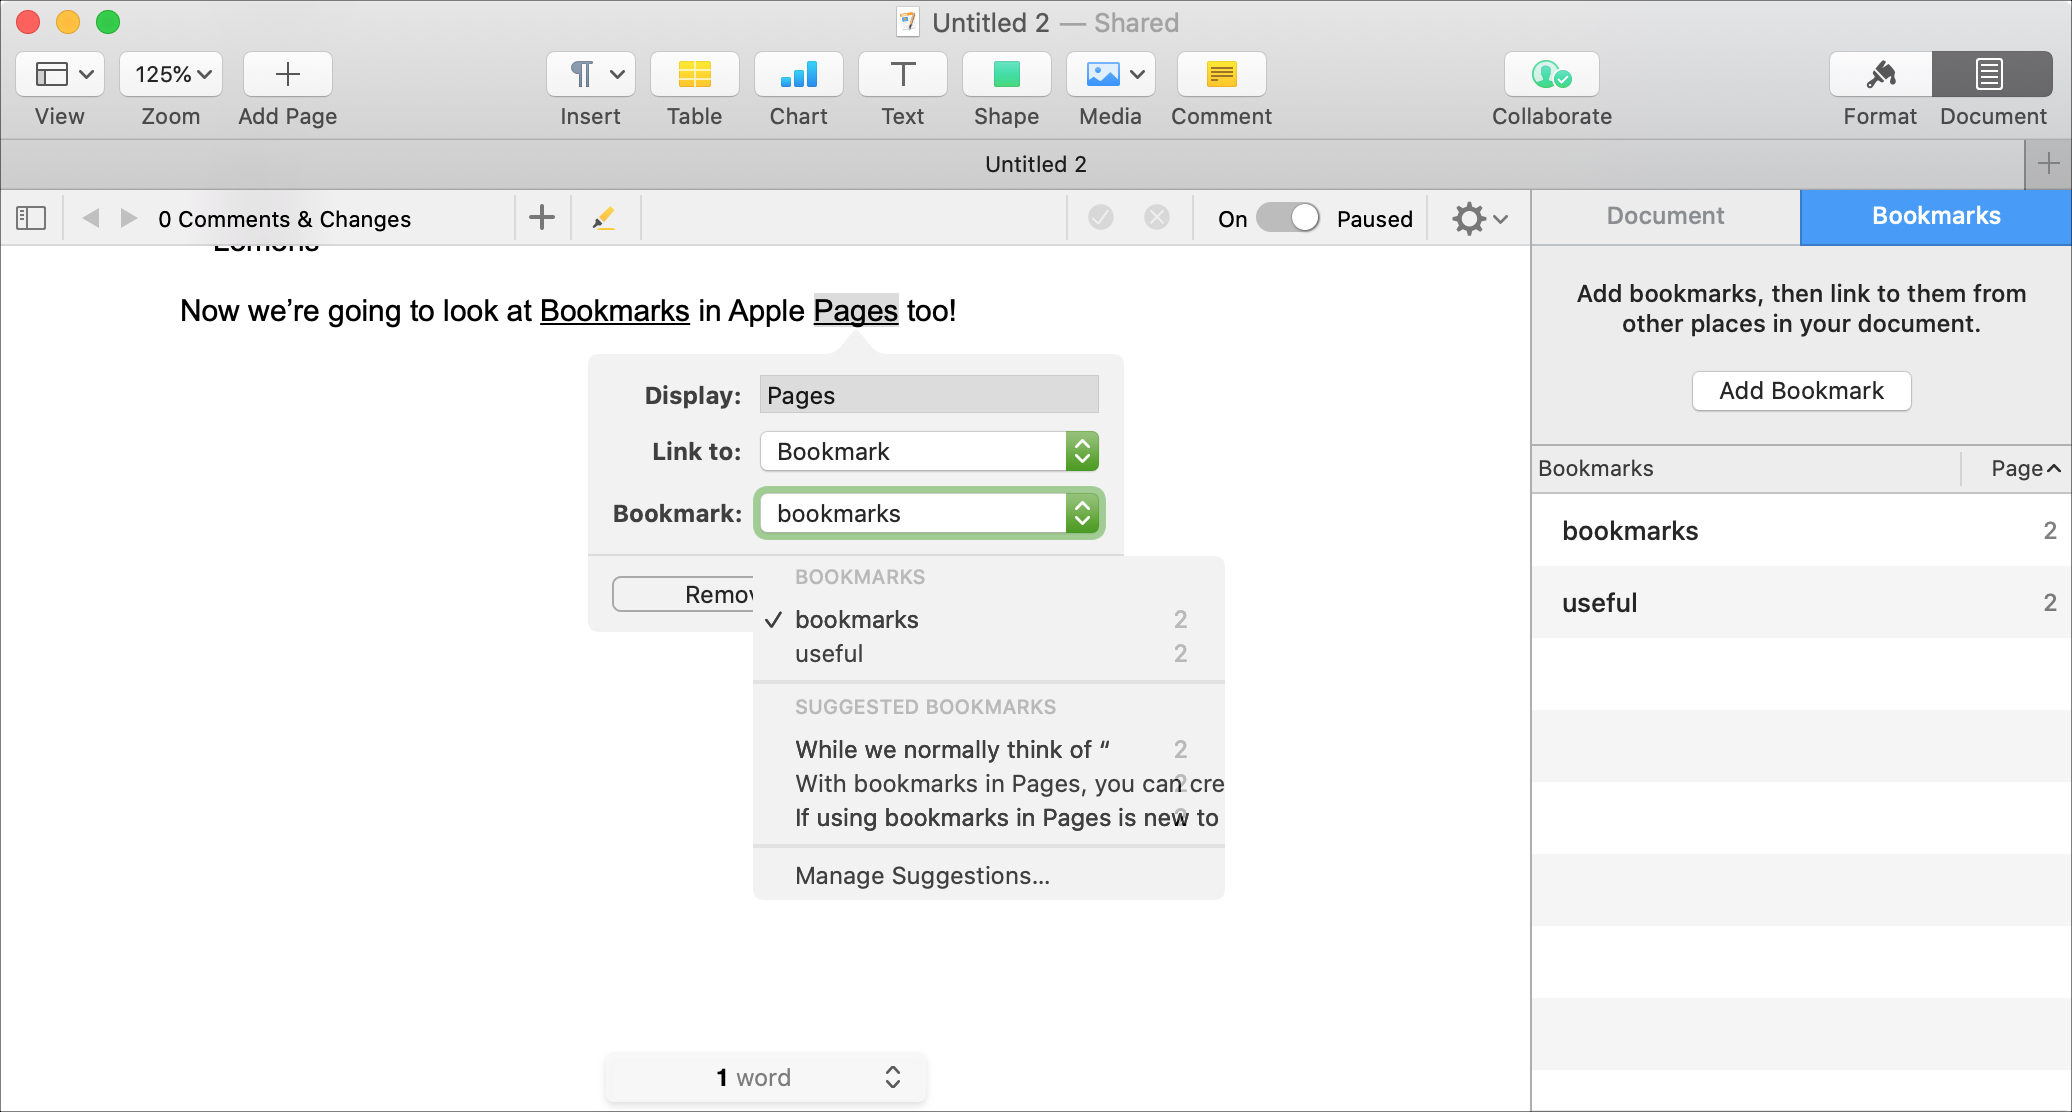Select the 'useful' row in sidebar list
The height and width of the screenshot is (1112, 2072).
tap(1802, 603)
